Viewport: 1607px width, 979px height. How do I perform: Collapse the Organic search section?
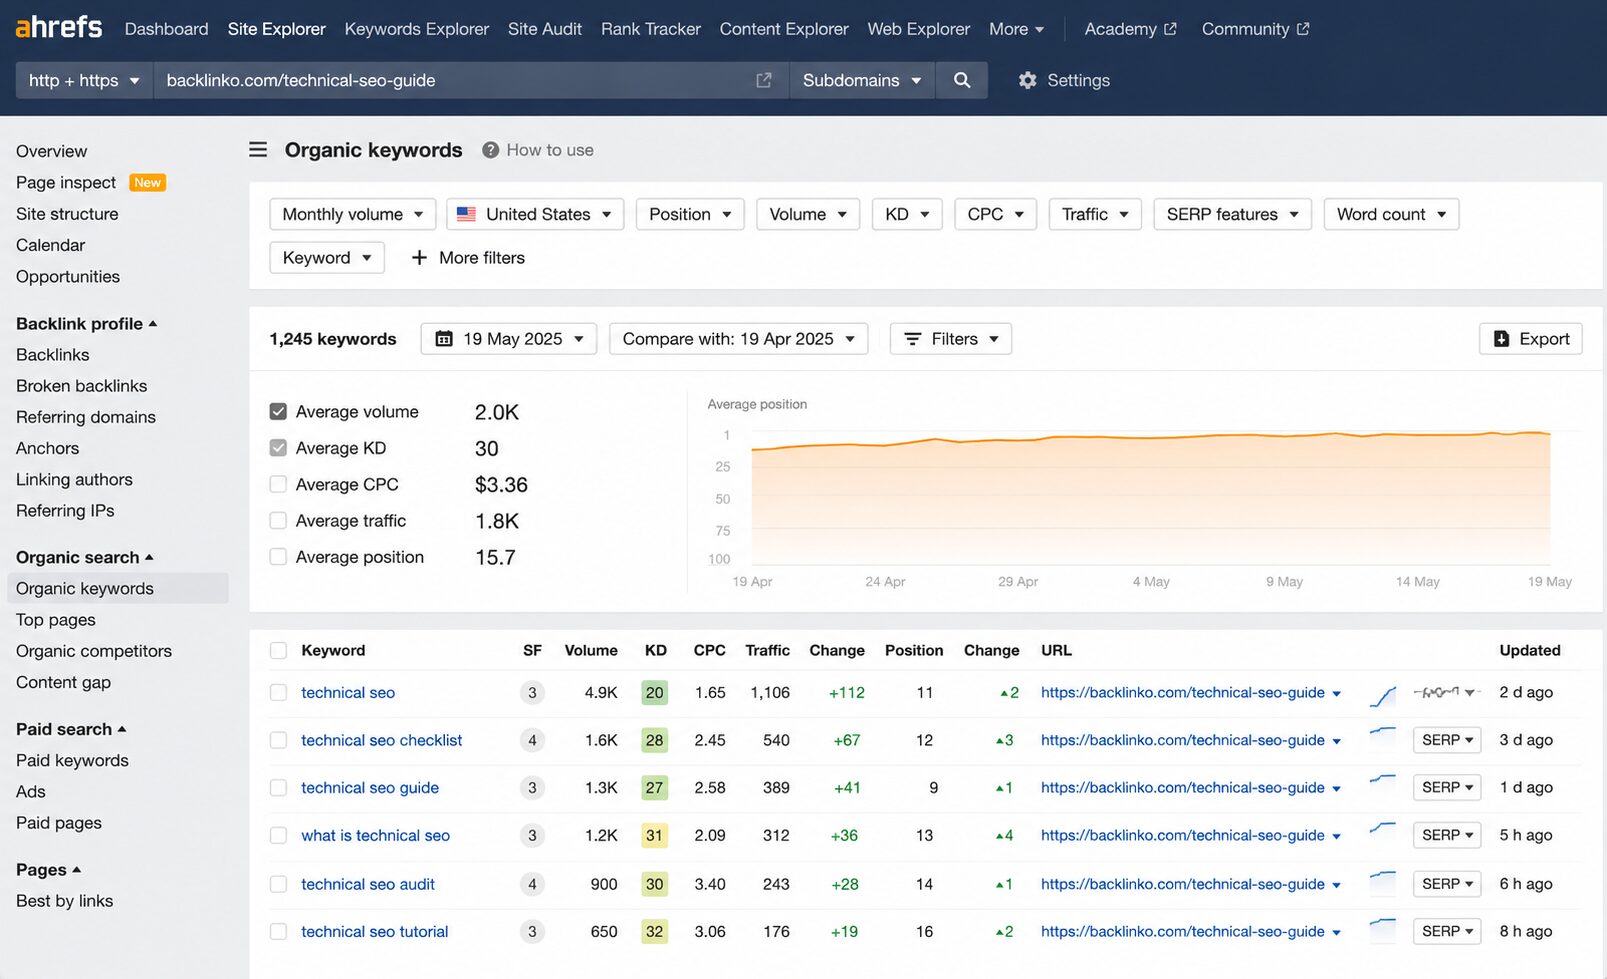click(x=84, y=557)
